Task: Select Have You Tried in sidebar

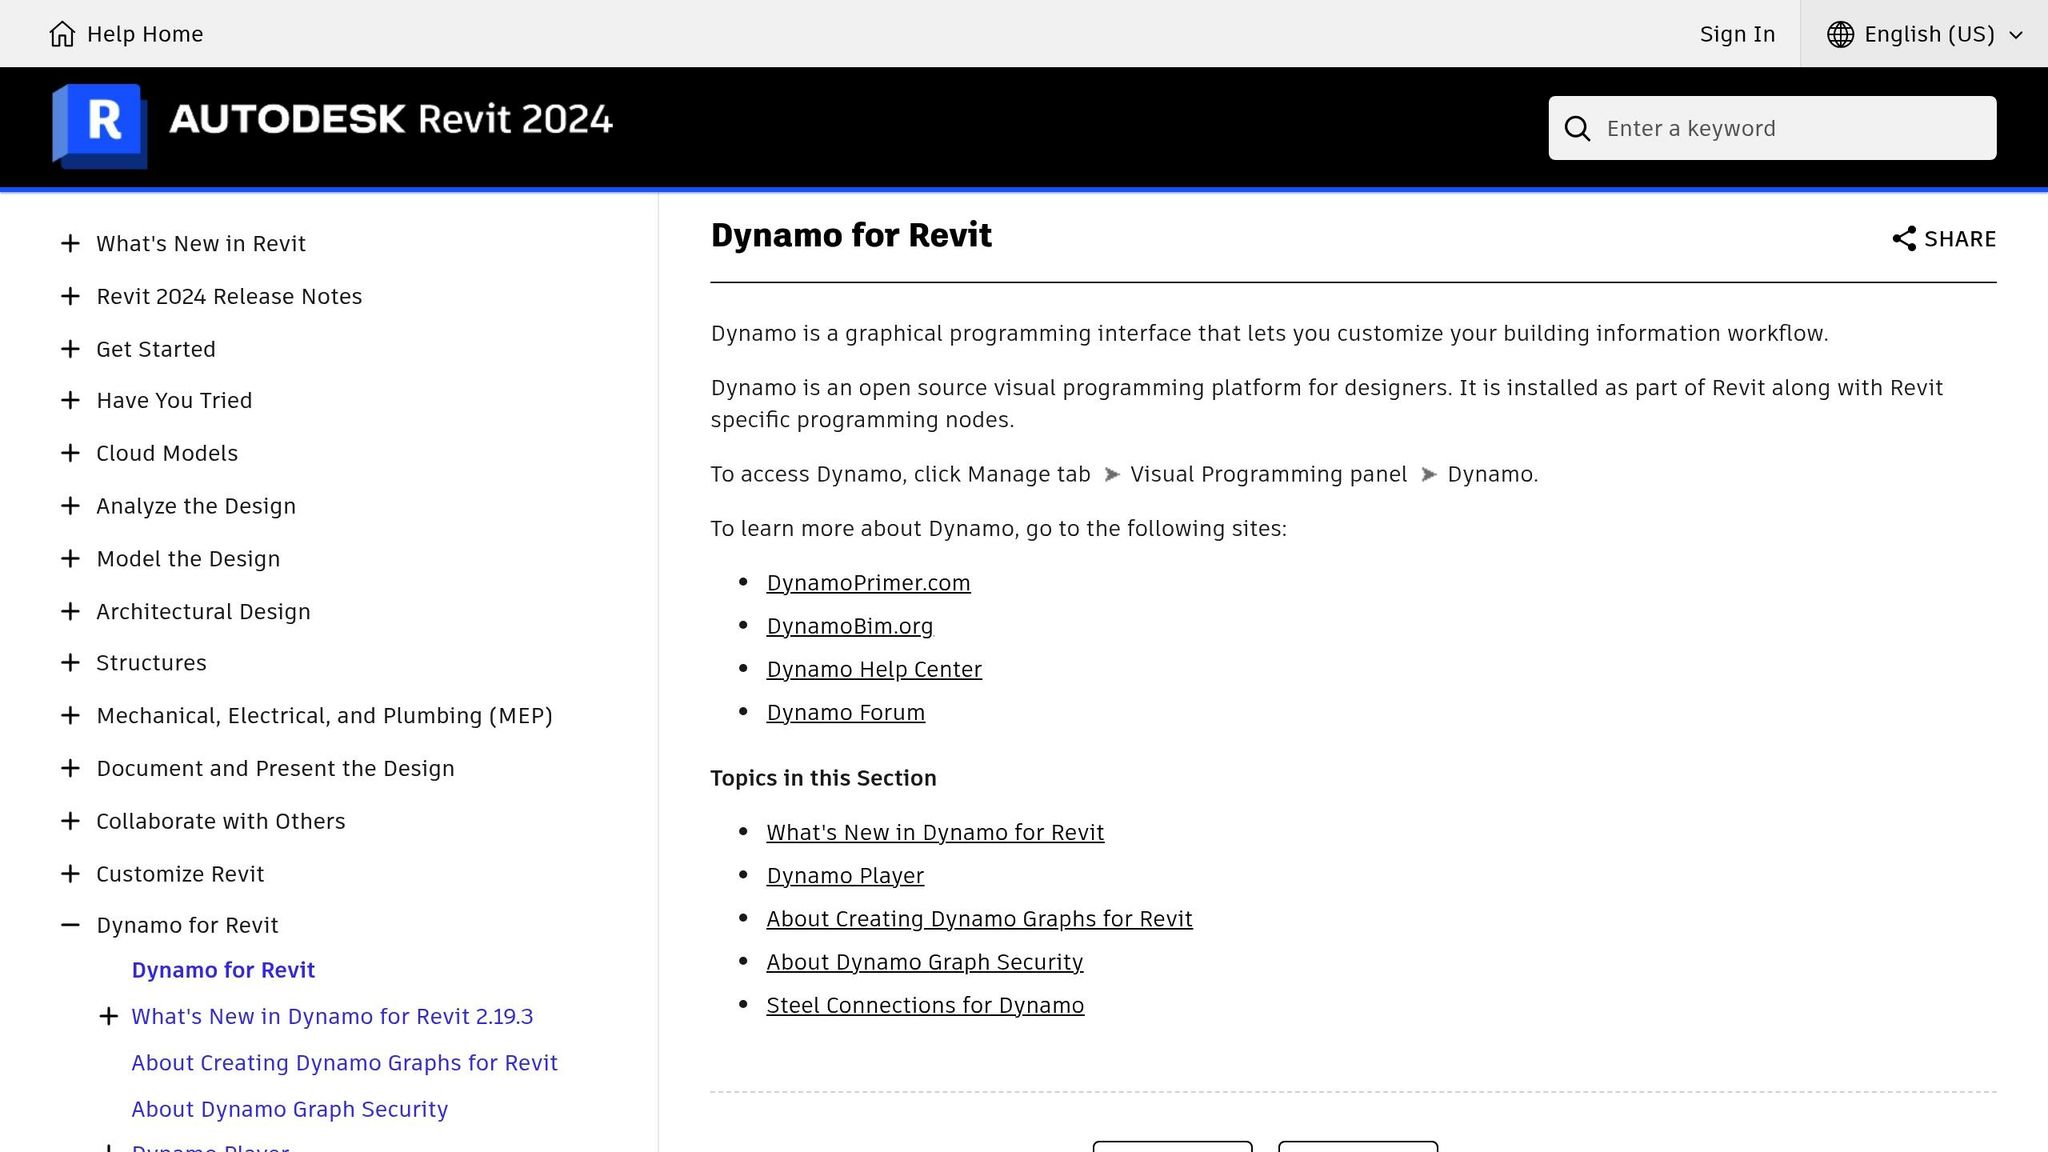Action: coord(174,400)
